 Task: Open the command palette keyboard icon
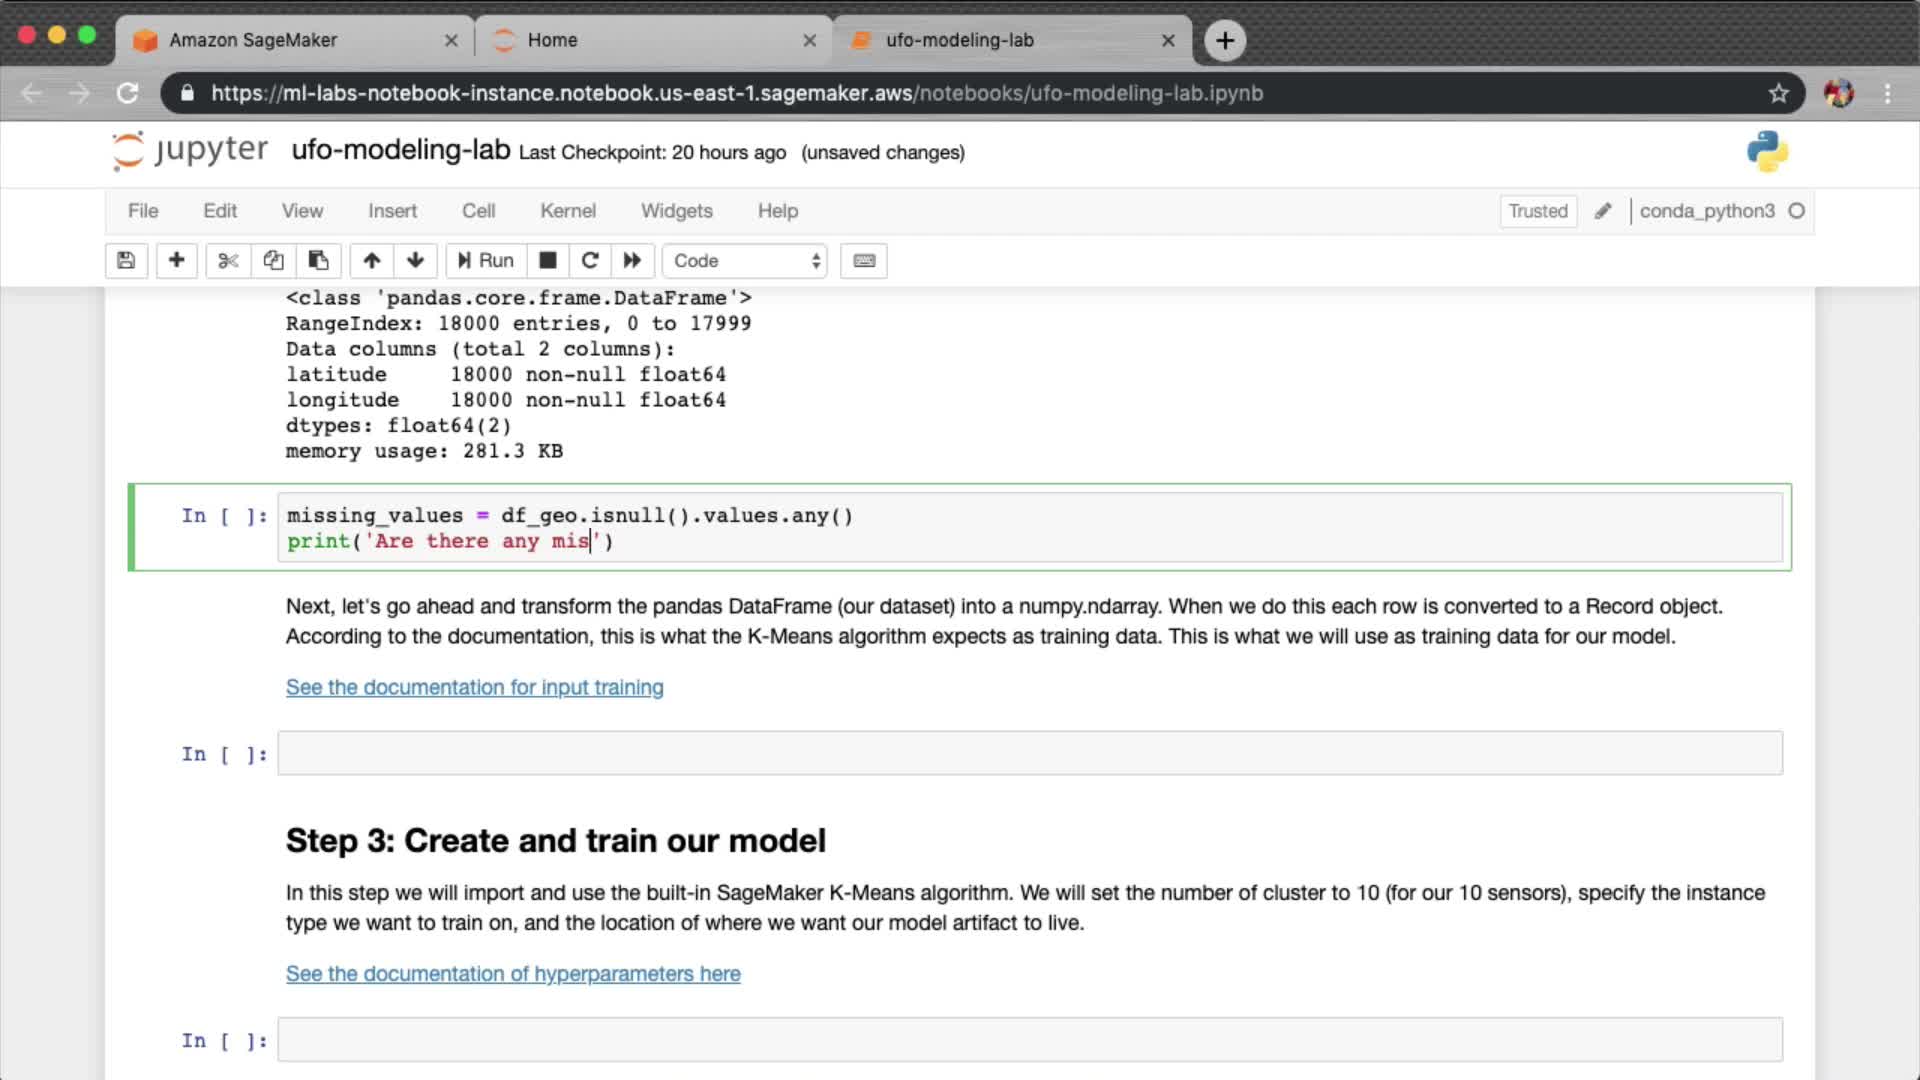864,260
